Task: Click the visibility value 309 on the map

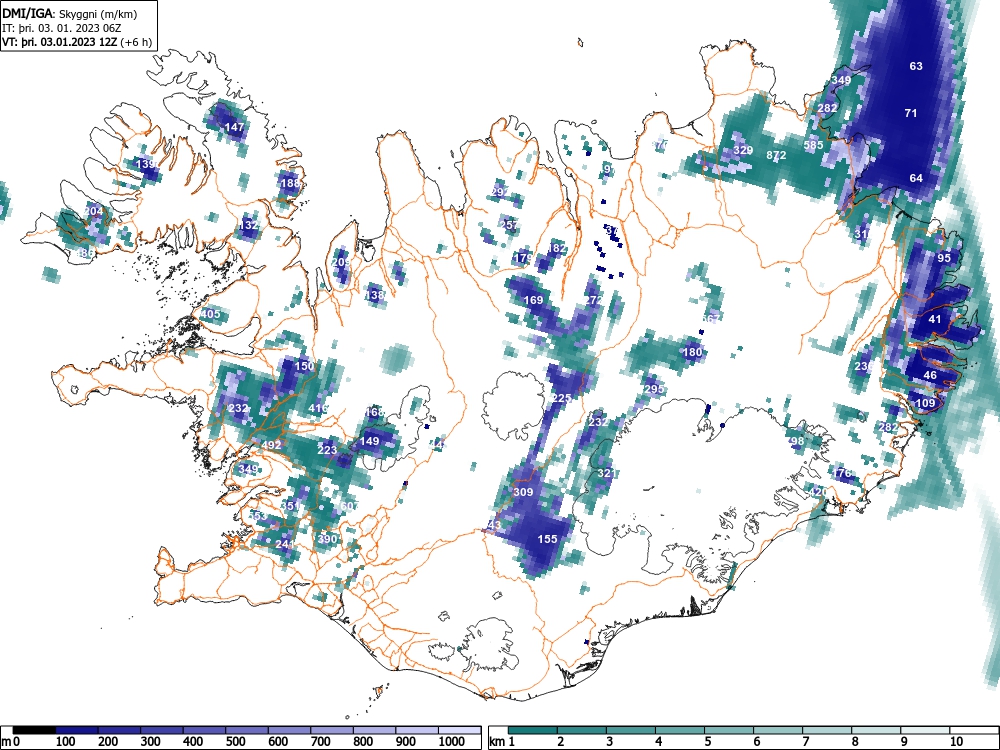Action: click(523, 492)
